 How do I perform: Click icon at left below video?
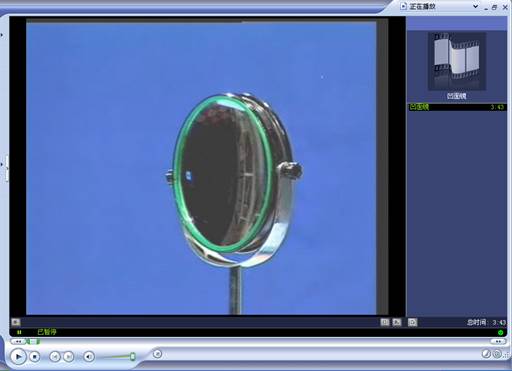[16, 322]
